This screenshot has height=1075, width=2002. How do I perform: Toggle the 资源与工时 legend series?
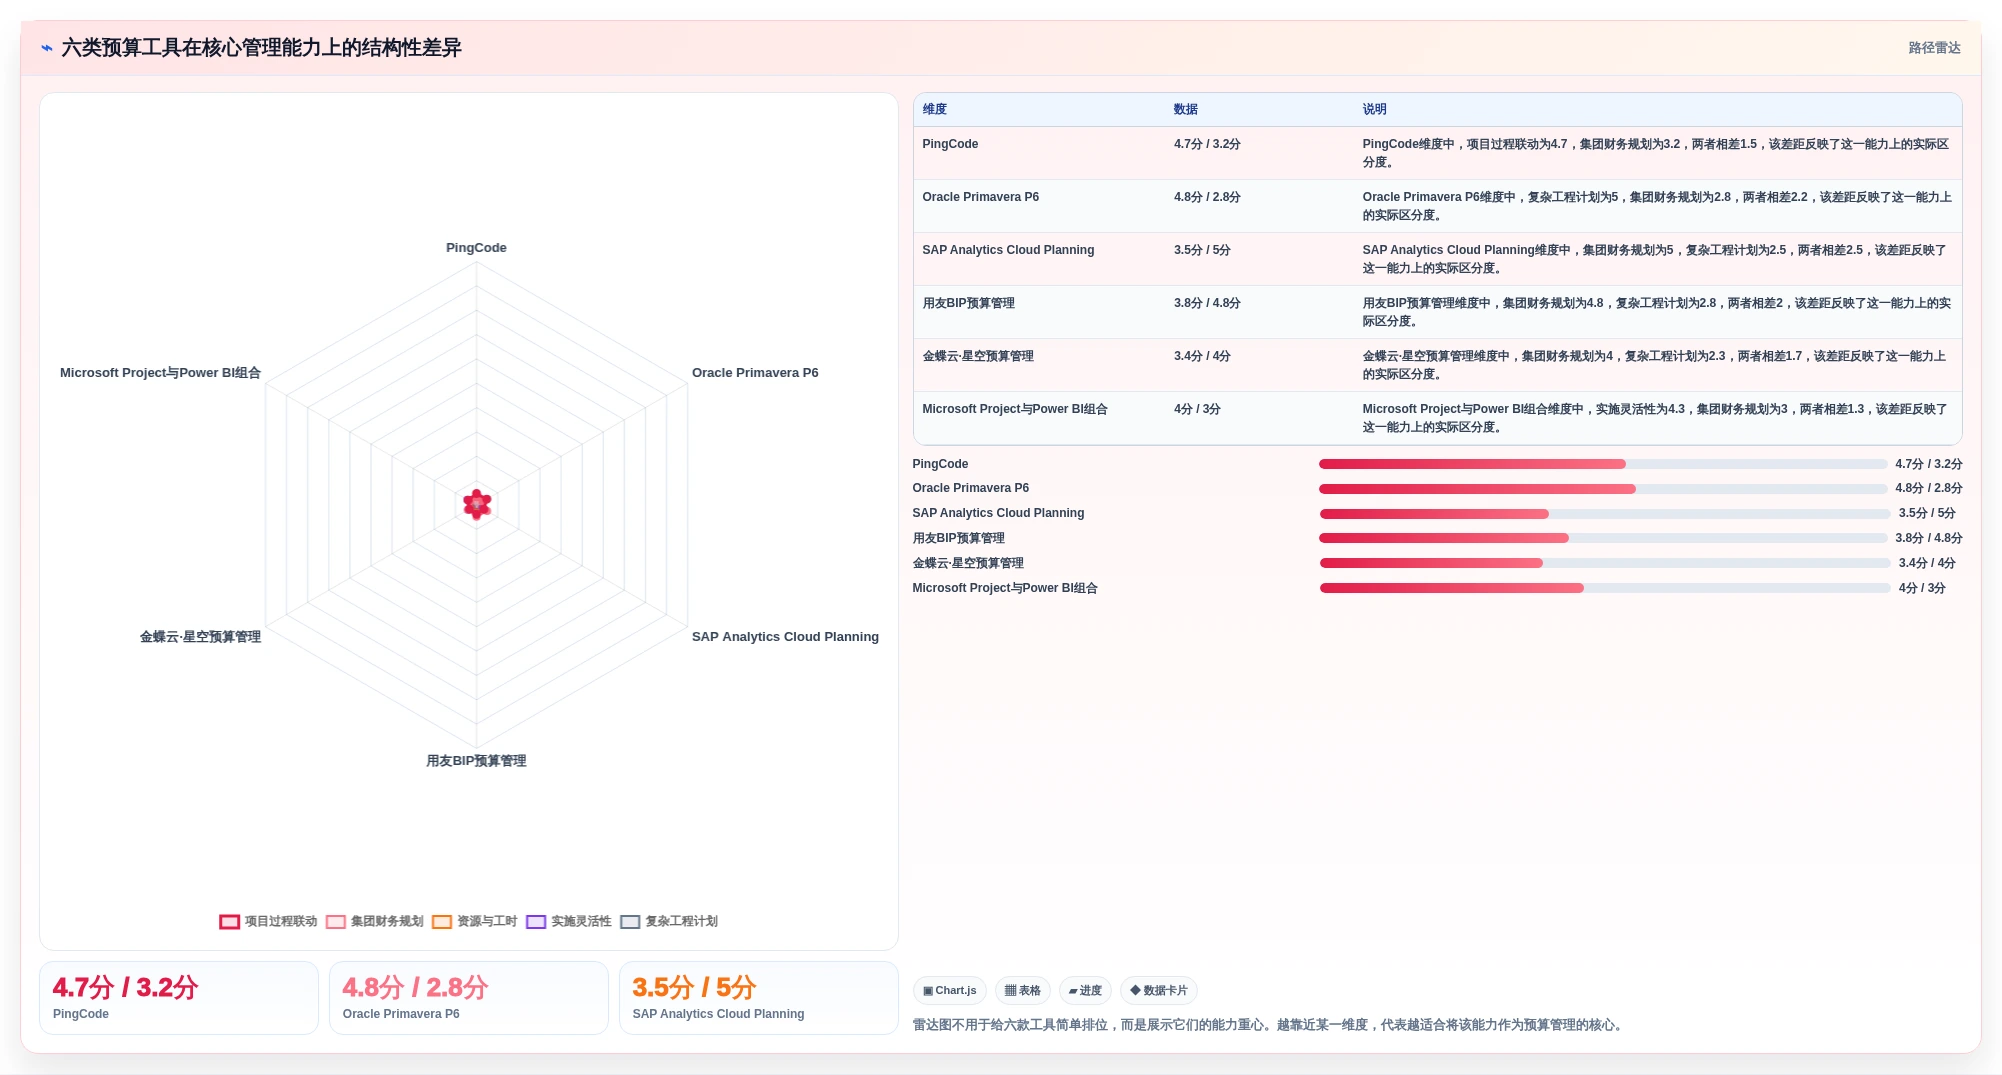click(x=475, y=922)
